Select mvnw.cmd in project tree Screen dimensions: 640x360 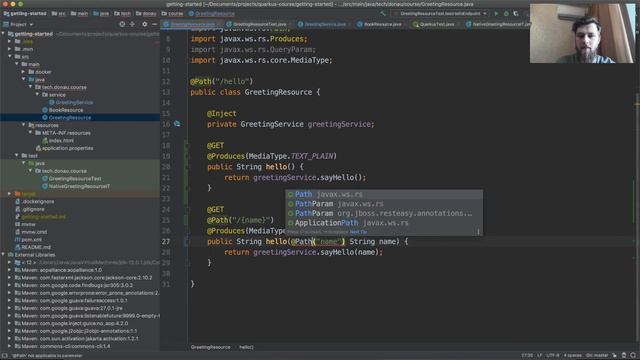coord(34,232)
